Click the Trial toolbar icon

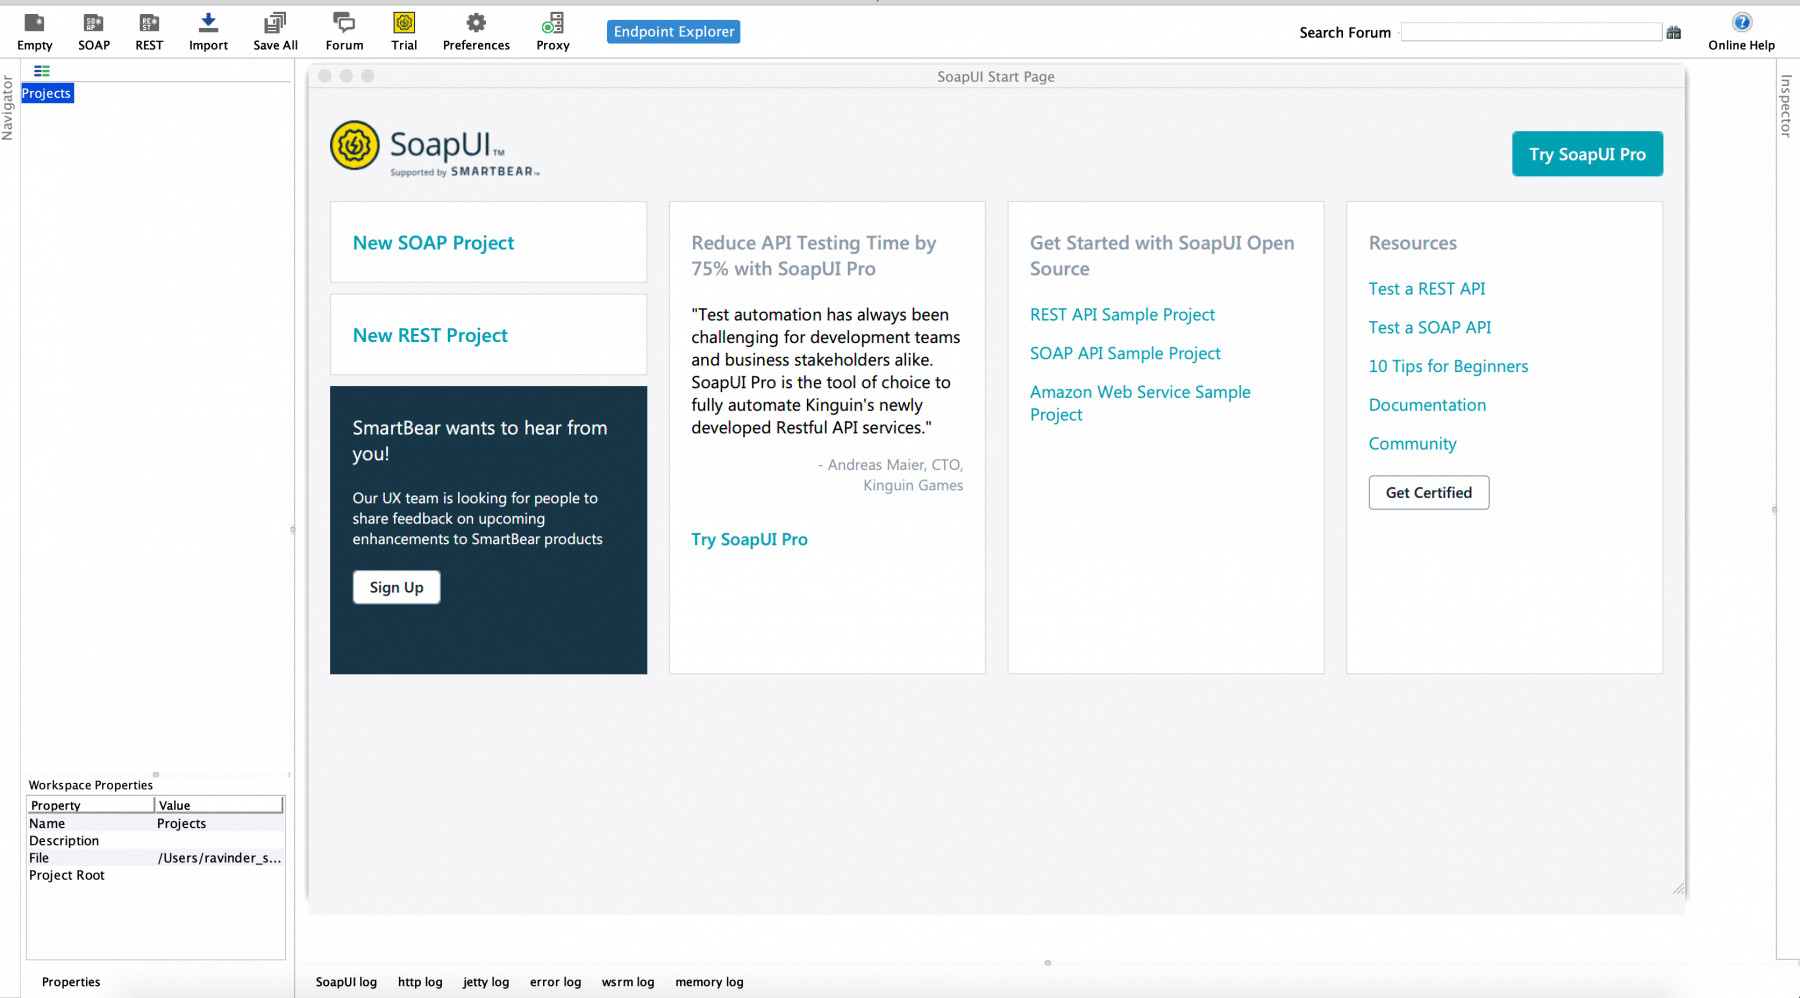[404, 32]
